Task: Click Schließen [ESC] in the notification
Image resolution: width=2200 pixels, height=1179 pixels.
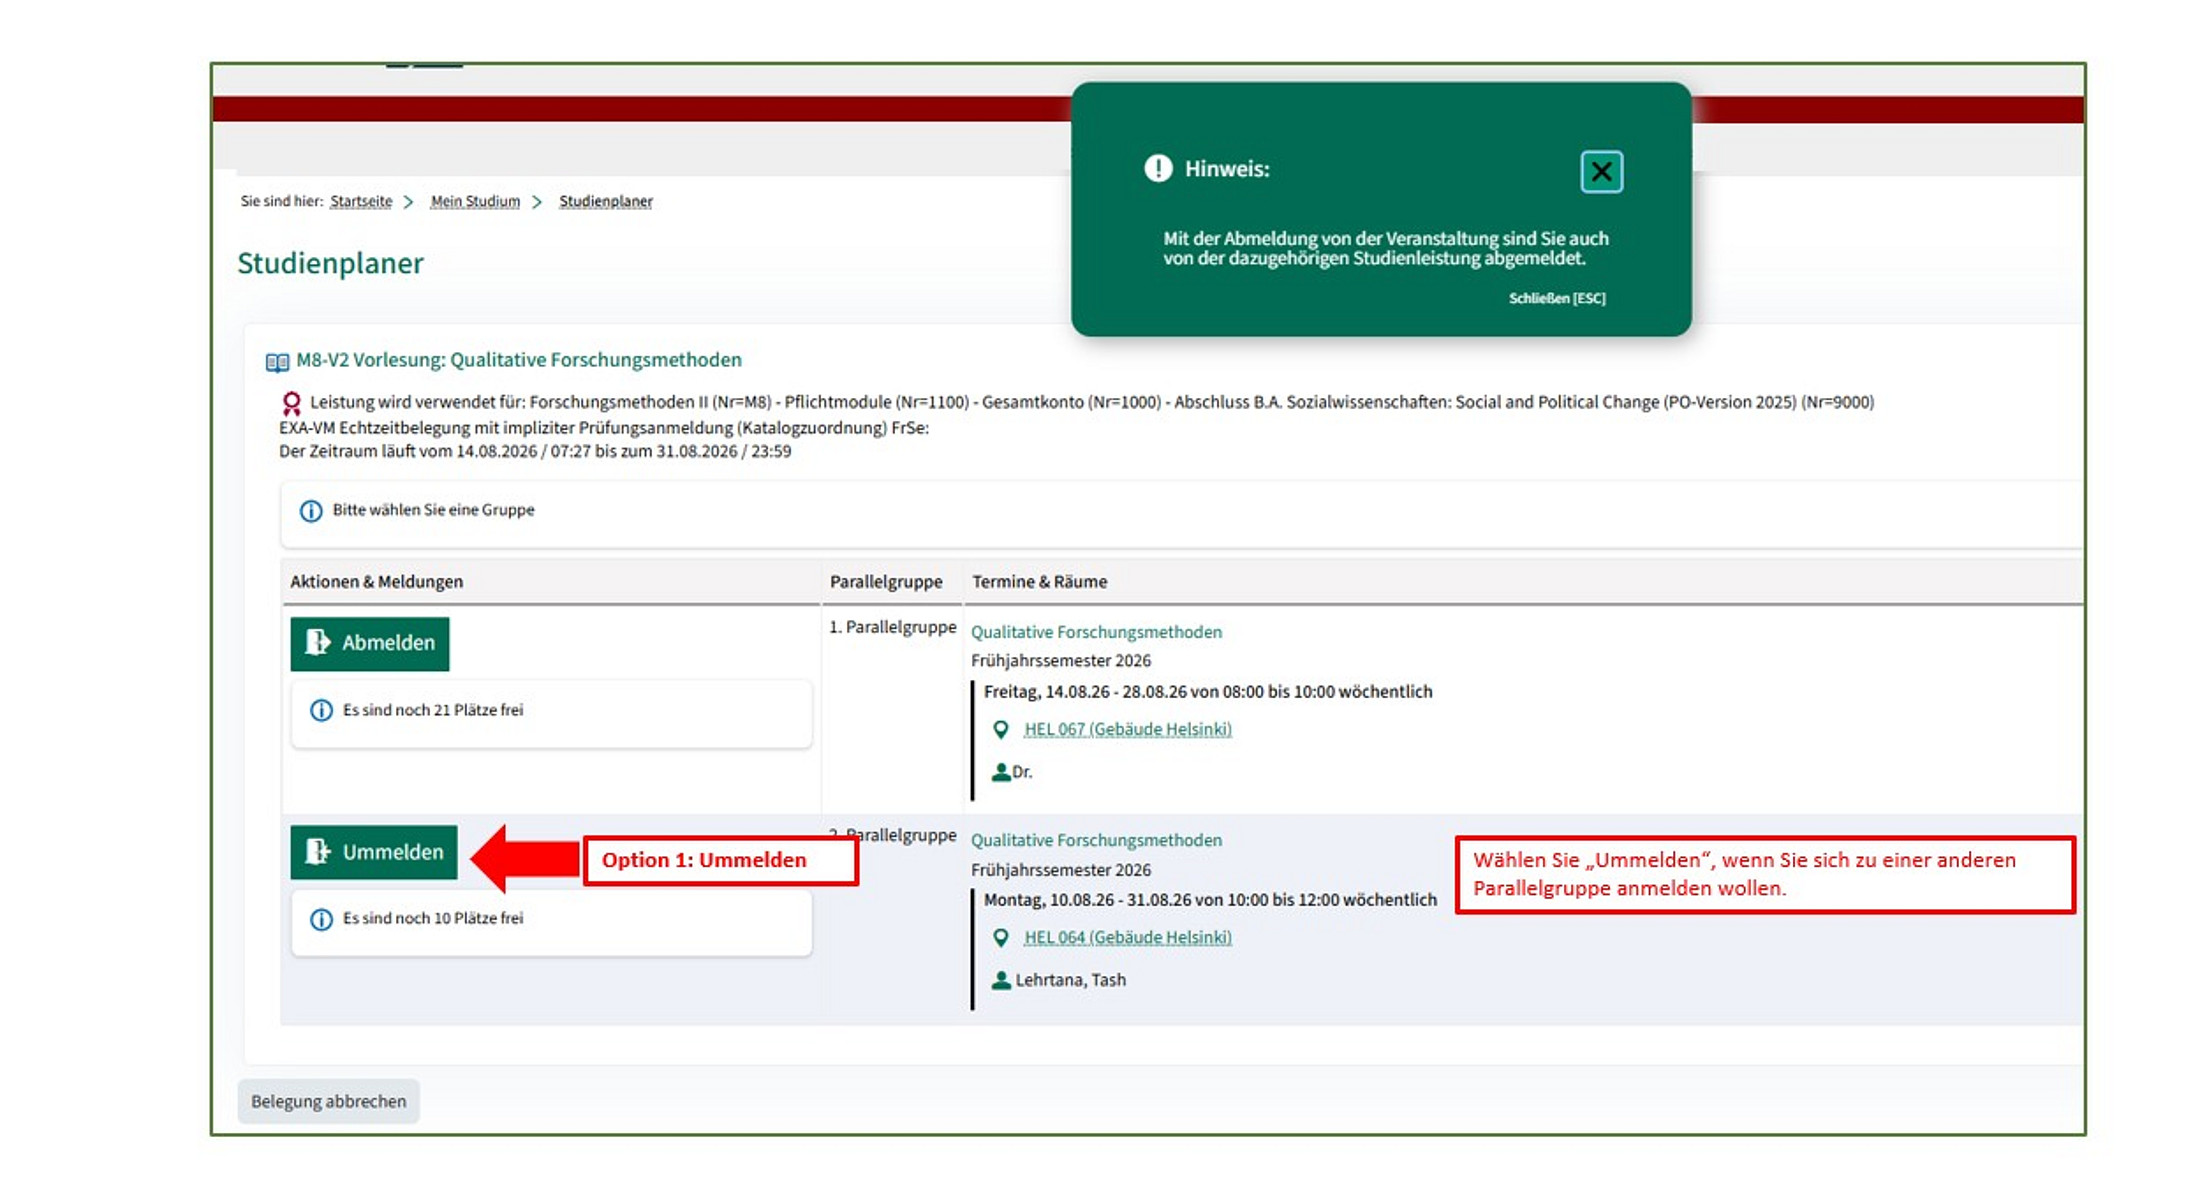Action: coord(1557,298)
